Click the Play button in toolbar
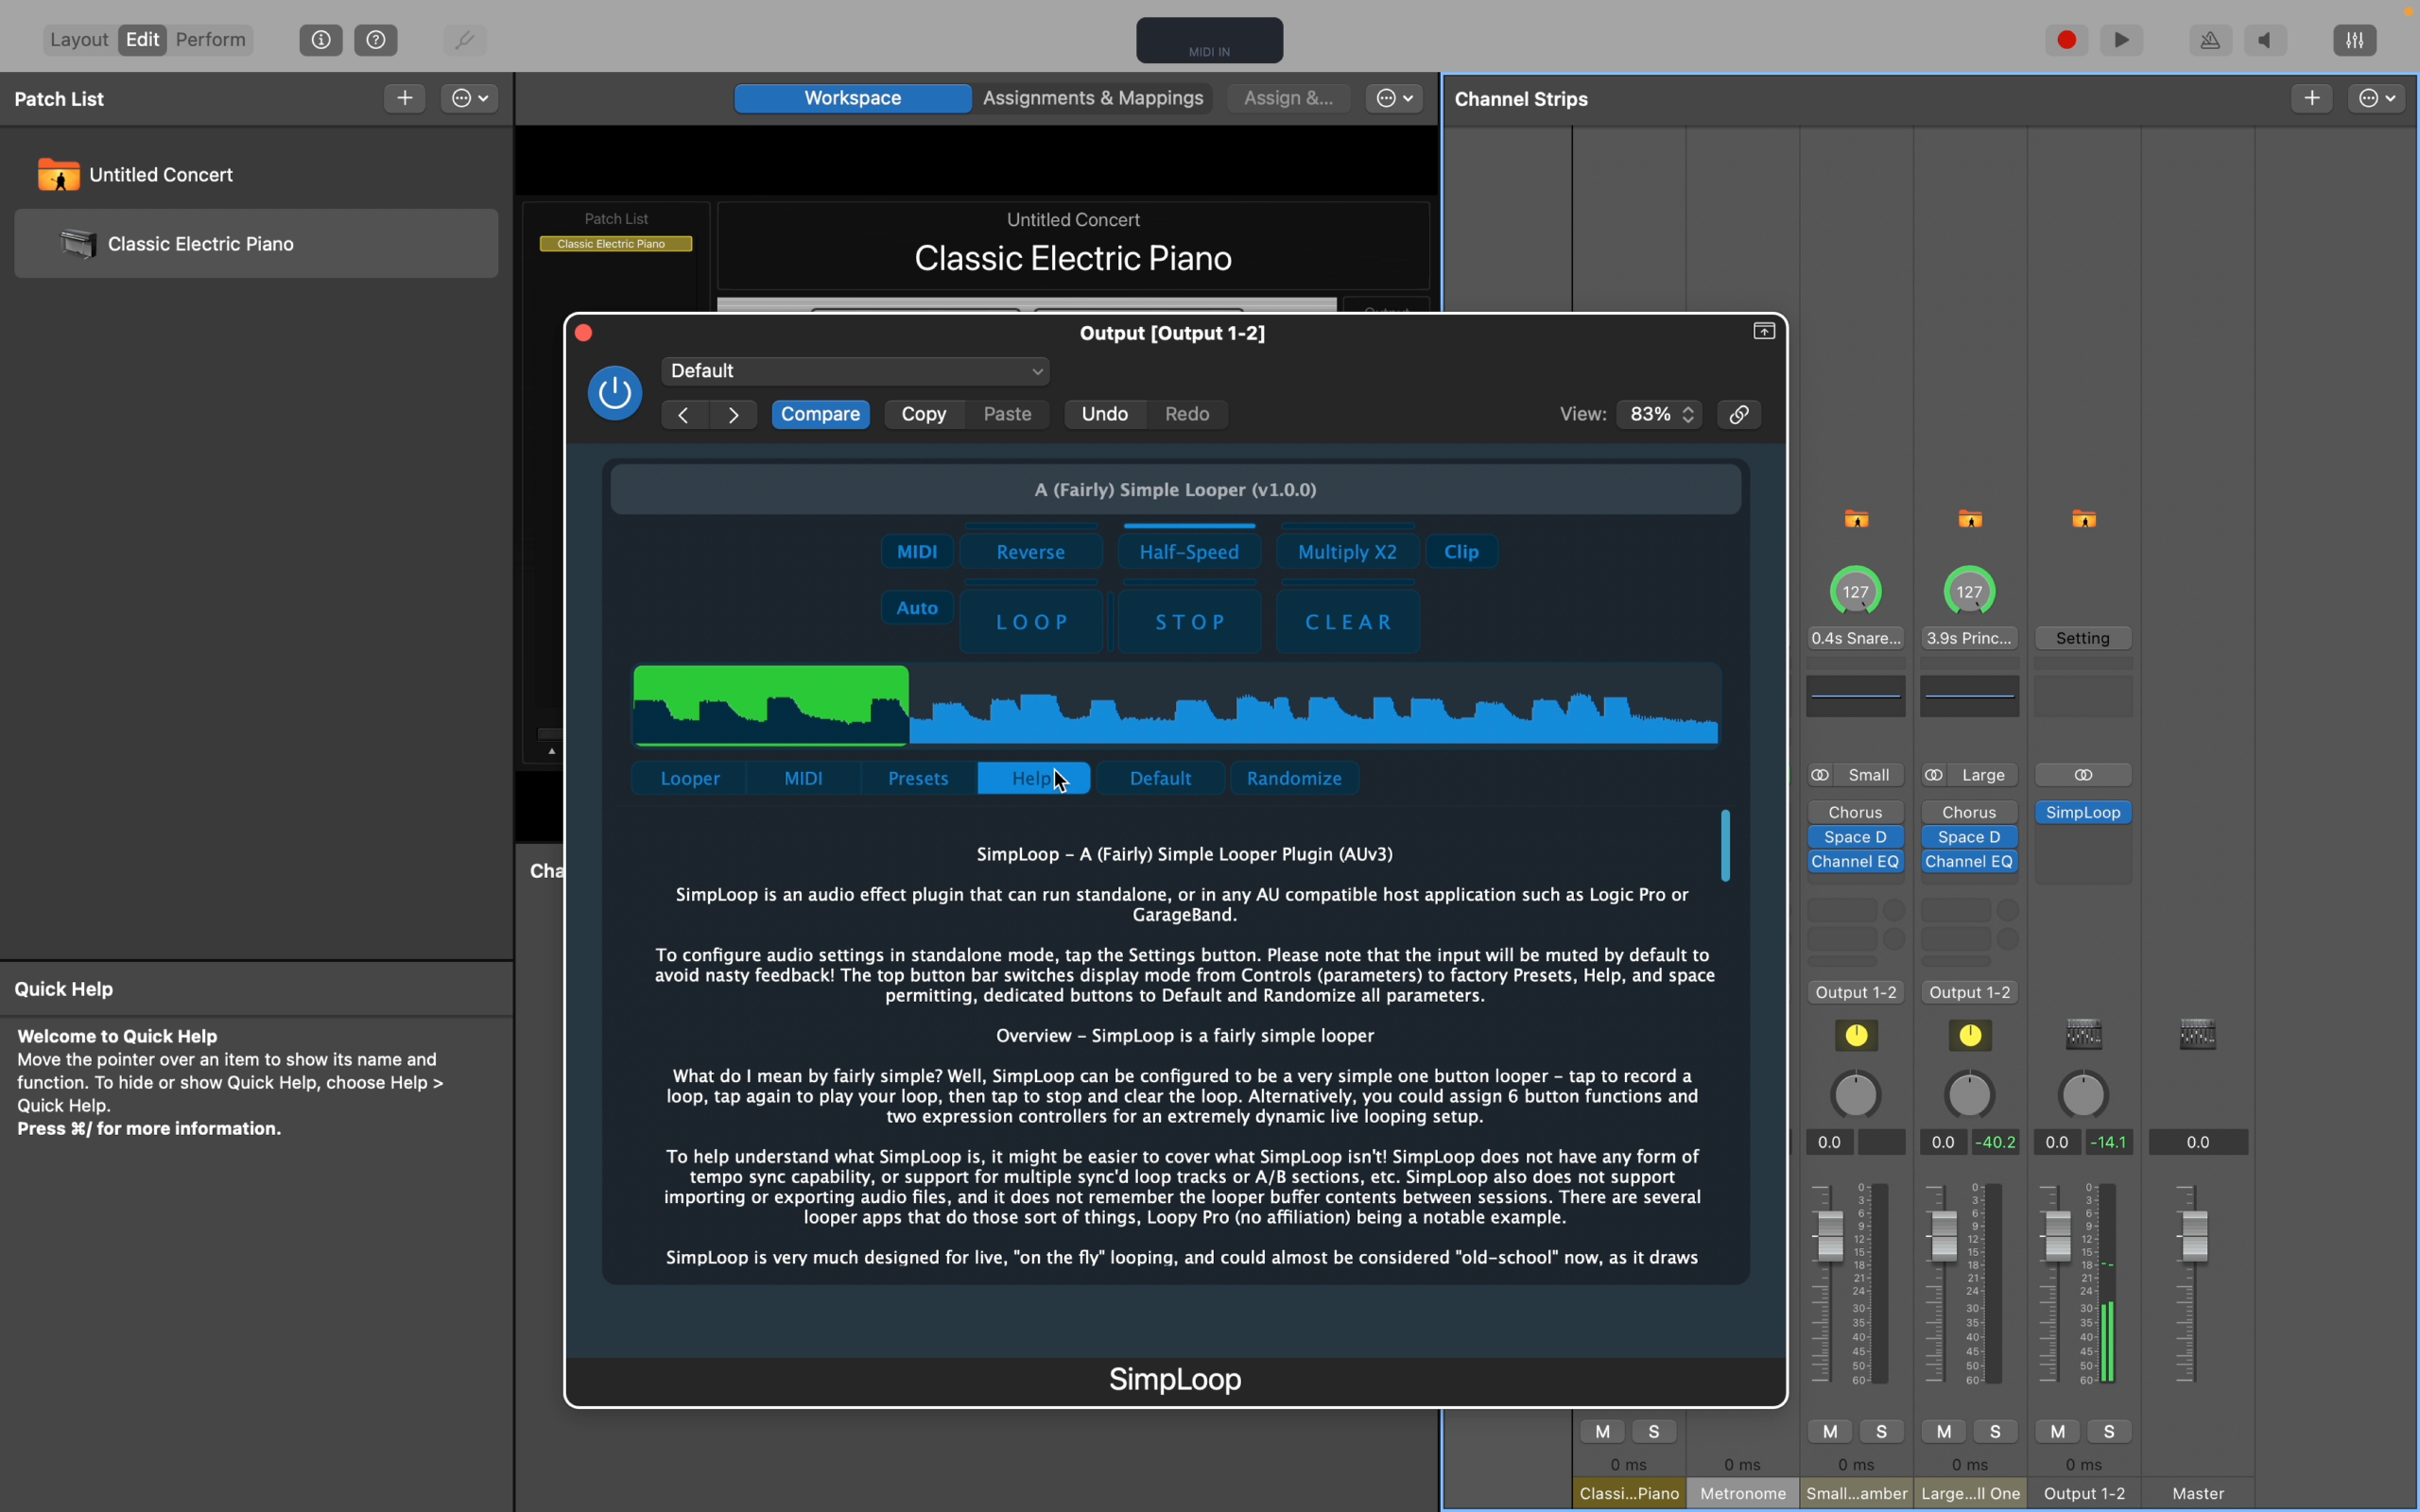The width and height of the screenshot is (2420, 1512). [x=2122, y=40]
